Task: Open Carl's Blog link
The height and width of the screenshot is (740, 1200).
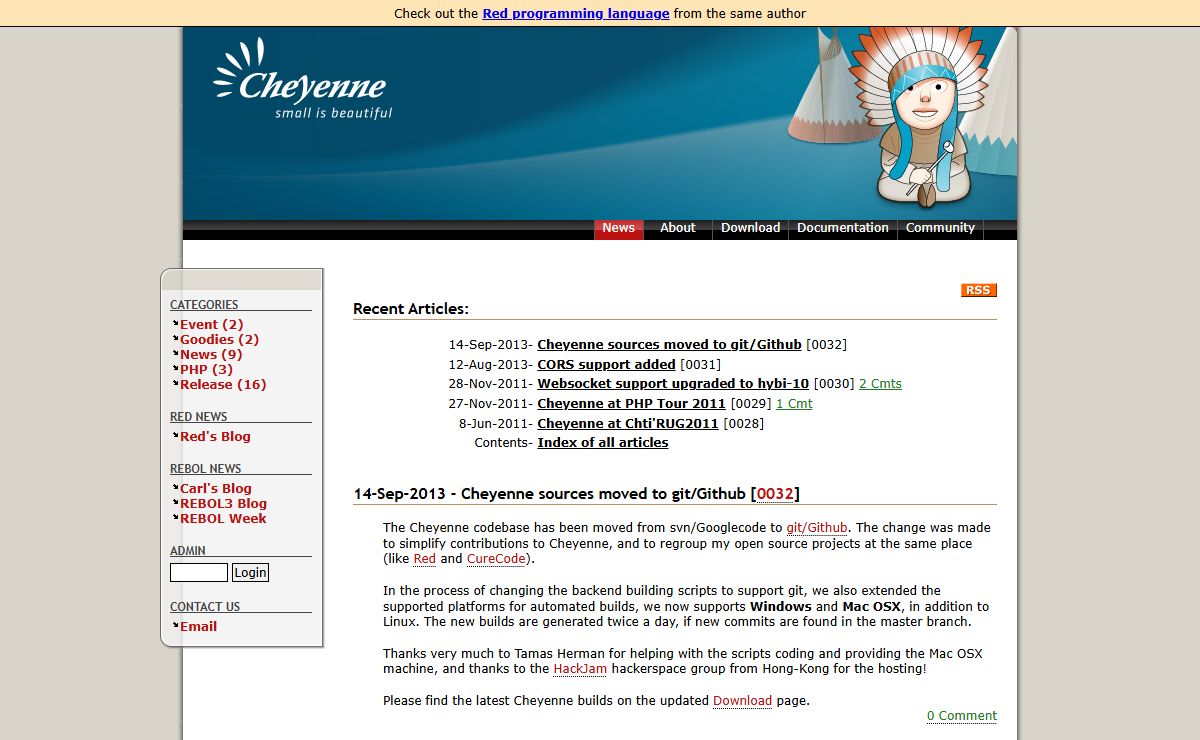Action: 216,489
